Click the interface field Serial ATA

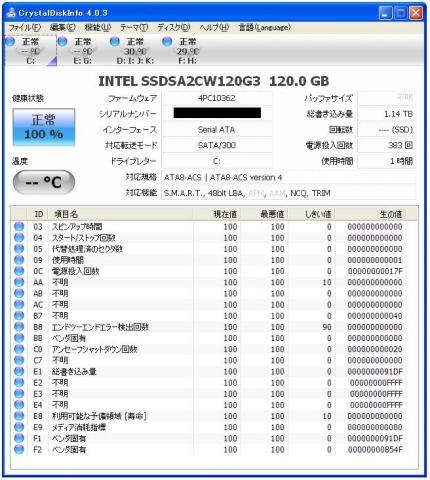point(217,130)
